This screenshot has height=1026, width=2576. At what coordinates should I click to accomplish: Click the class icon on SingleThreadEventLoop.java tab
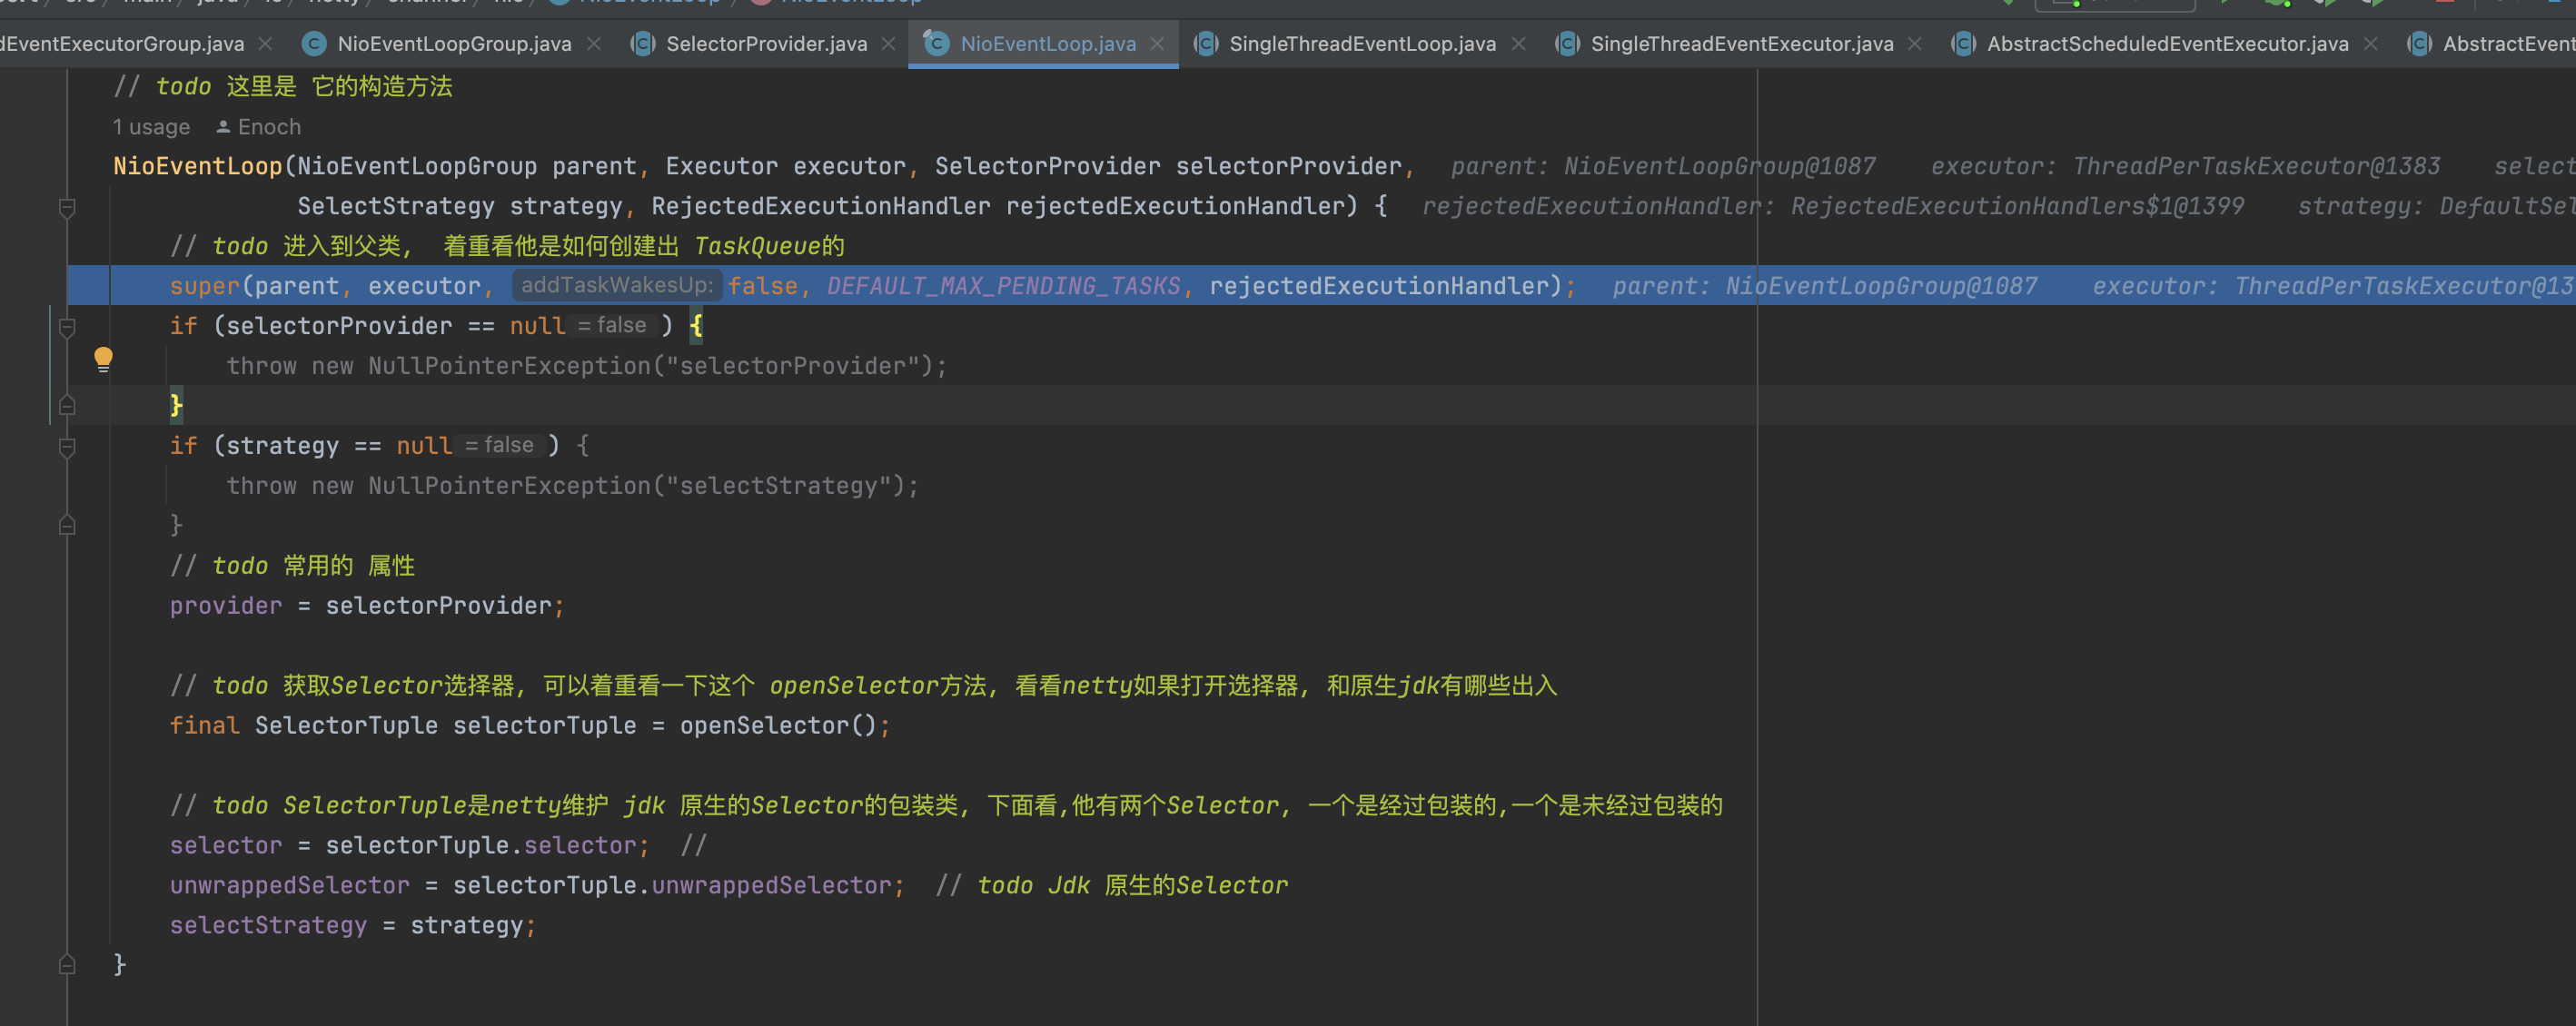tap(1205, 44)
